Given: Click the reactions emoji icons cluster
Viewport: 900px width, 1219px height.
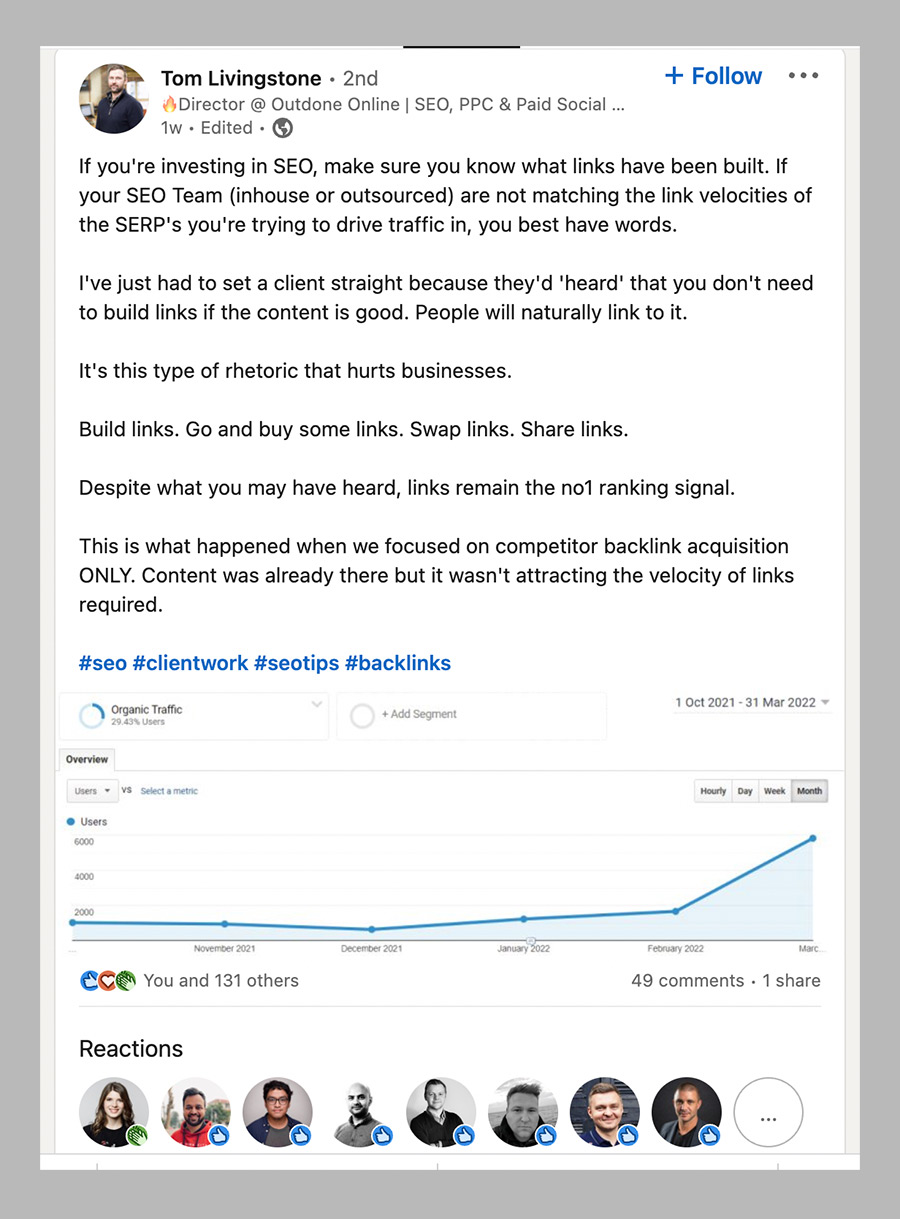Looking at the screenshot, I should pos(107,981).
